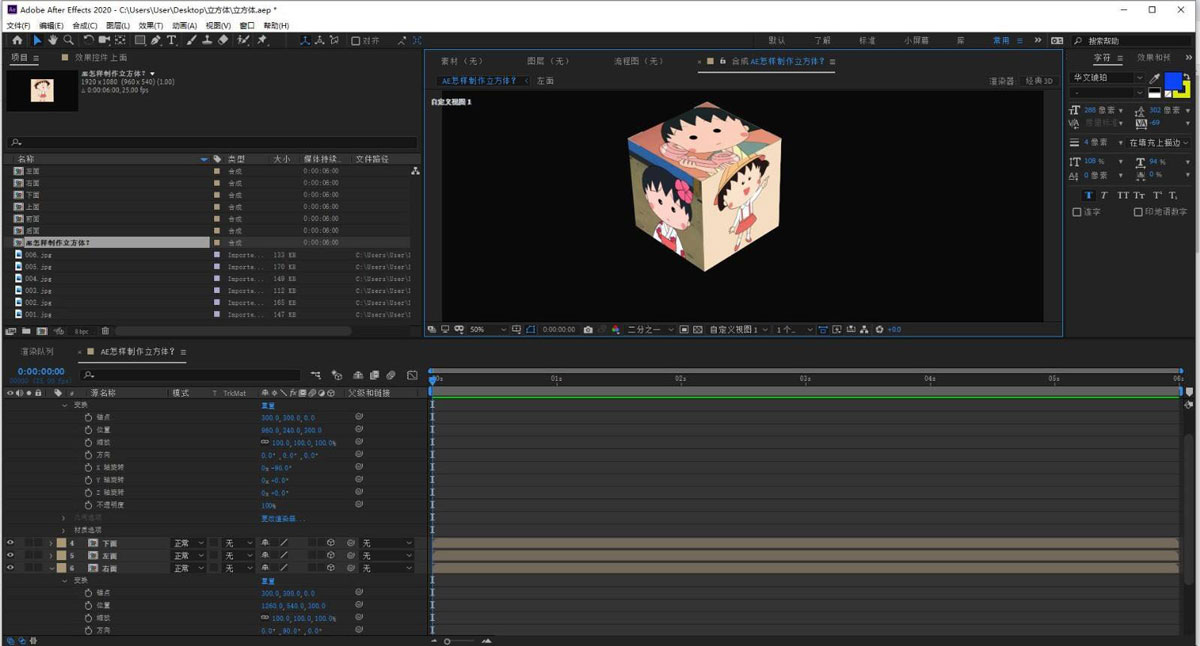This screenshot has height=646, width=1200.
Task: Select the Rotation tool
Action: 88,40
